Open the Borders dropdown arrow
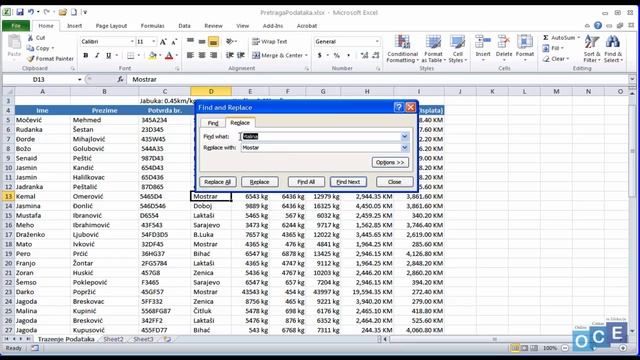Screen dimensions: 640x360 pyautogui.click(x=139, y=56)
